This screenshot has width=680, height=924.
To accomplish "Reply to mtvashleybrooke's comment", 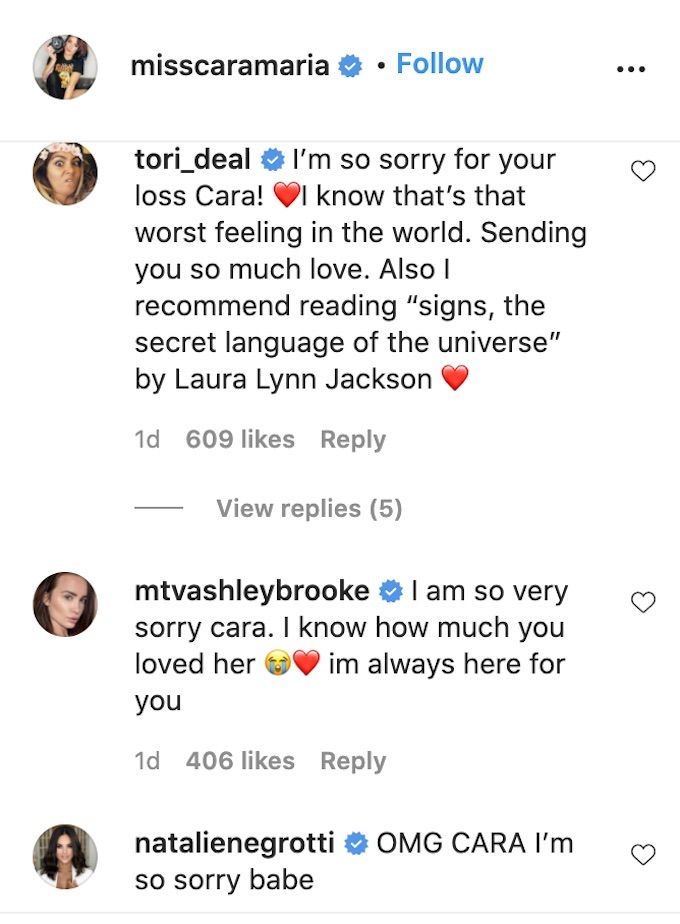I will point(353,761).
